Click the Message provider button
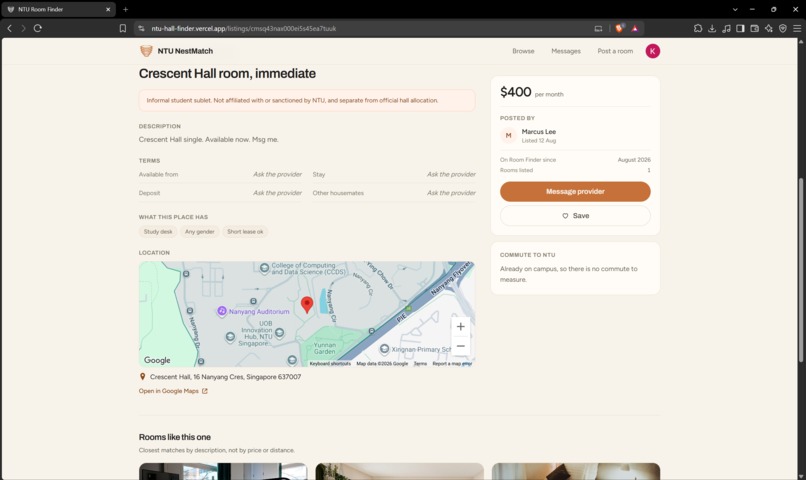The height and width of the screenshot is (480, 806). point(575,192)
